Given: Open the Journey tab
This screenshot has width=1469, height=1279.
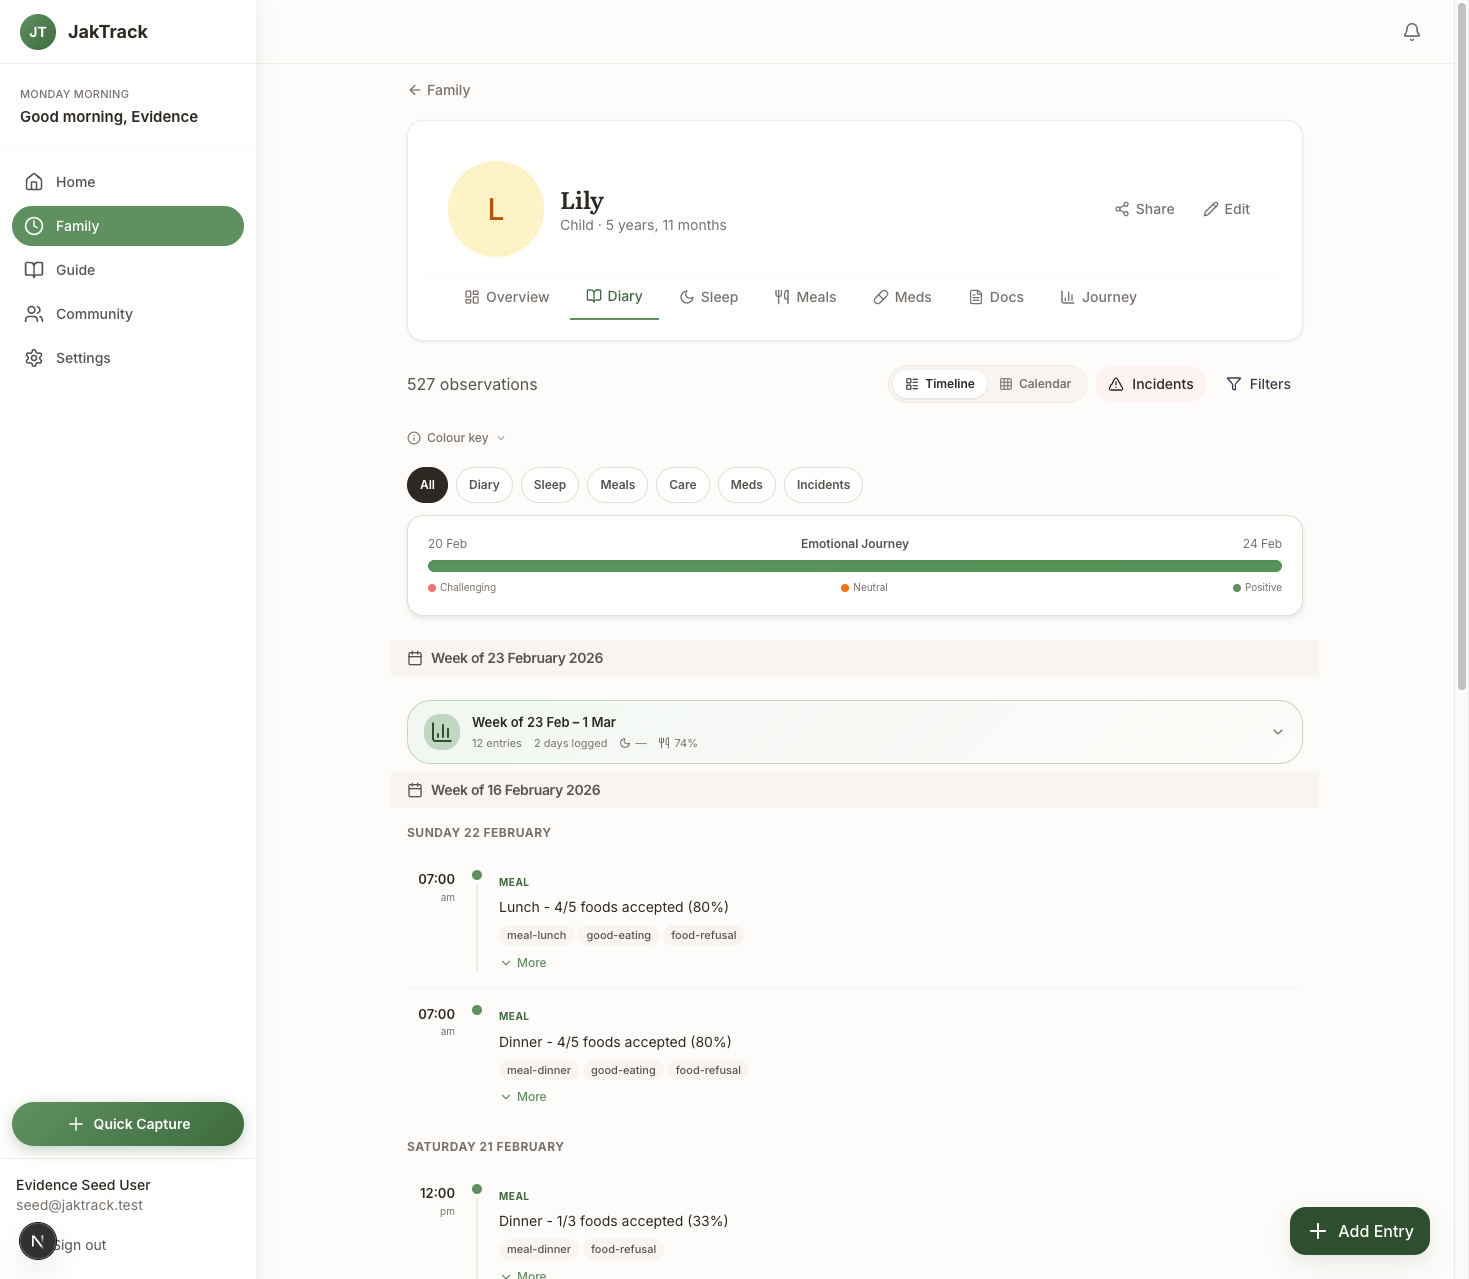Looking at the screenshot, I should click(1098, 297).
